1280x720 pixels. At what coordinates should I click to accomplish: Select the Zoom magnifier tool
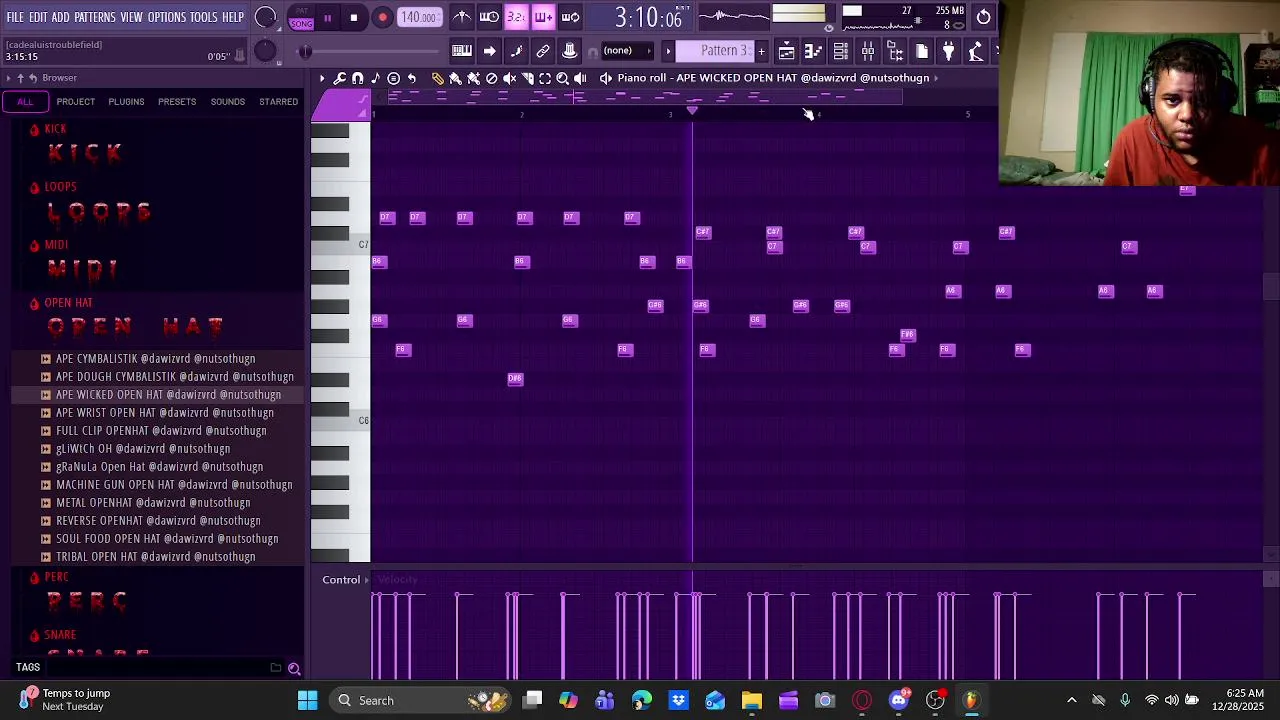(562, 78)
